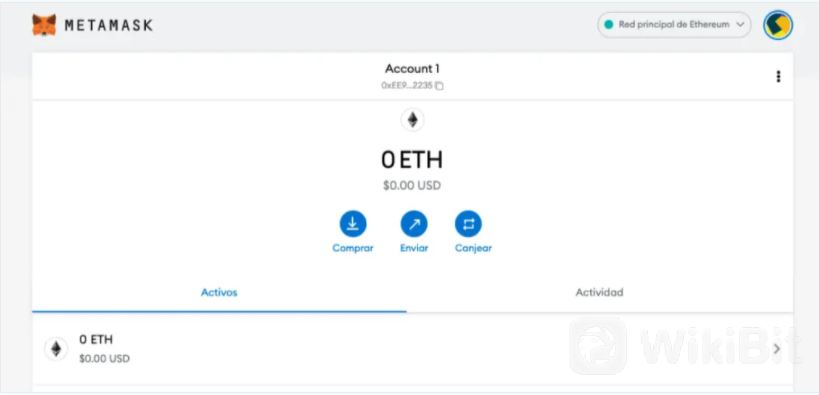Image resolution: width=819 pixels, height=395 pixels.
Task: Click the Canjear text label
Action: (x=473, y=248)
